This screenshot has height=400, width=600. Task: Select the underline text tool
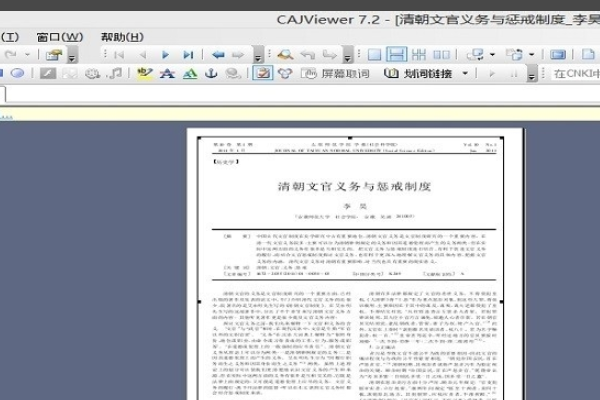click(190, 73)
